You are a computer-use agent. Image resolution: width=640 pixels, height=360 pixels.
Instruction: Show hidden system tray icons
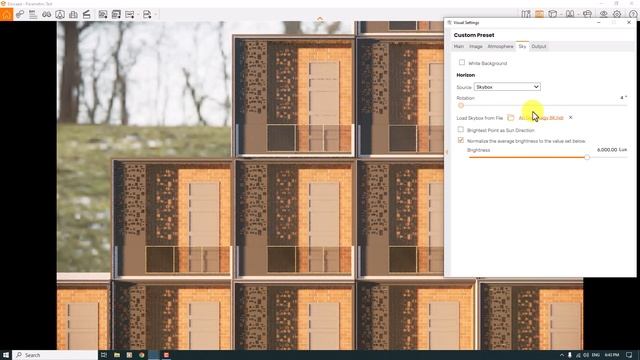pyautogui.click(x=562, y=355)
